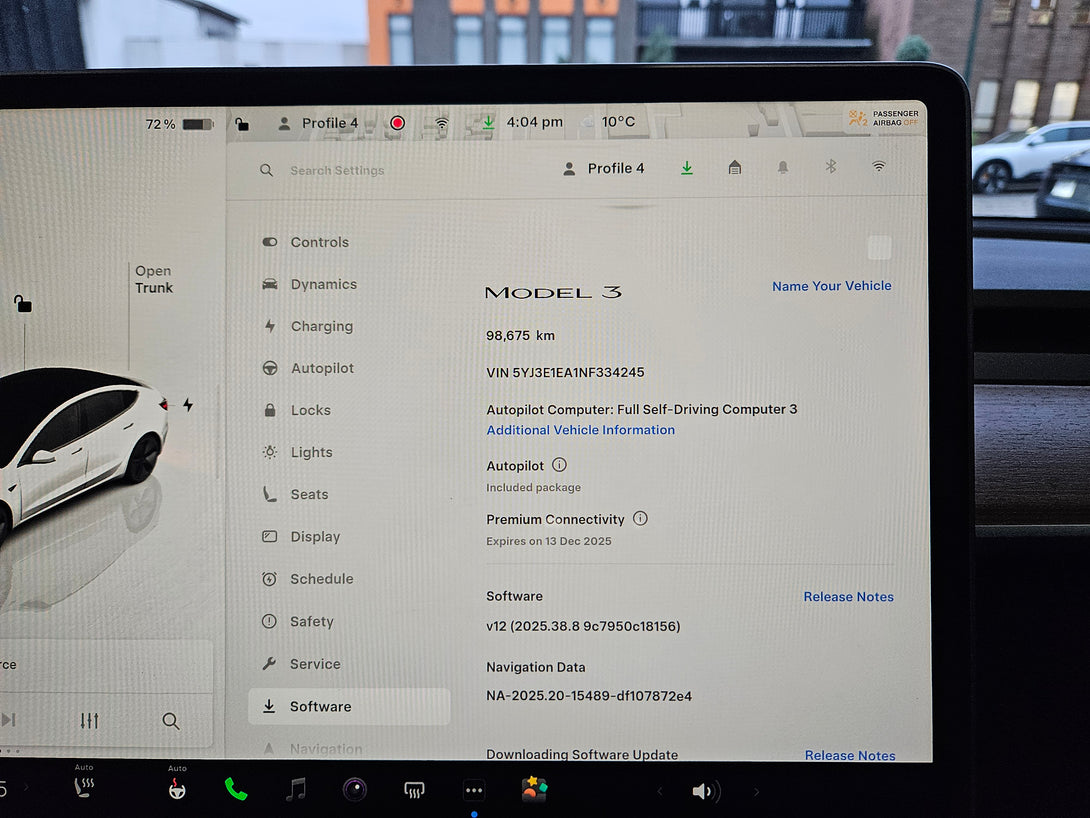Toggle the red dashcam recording indicator
The width and height of the screenshot is (1090, 818).
397,123
